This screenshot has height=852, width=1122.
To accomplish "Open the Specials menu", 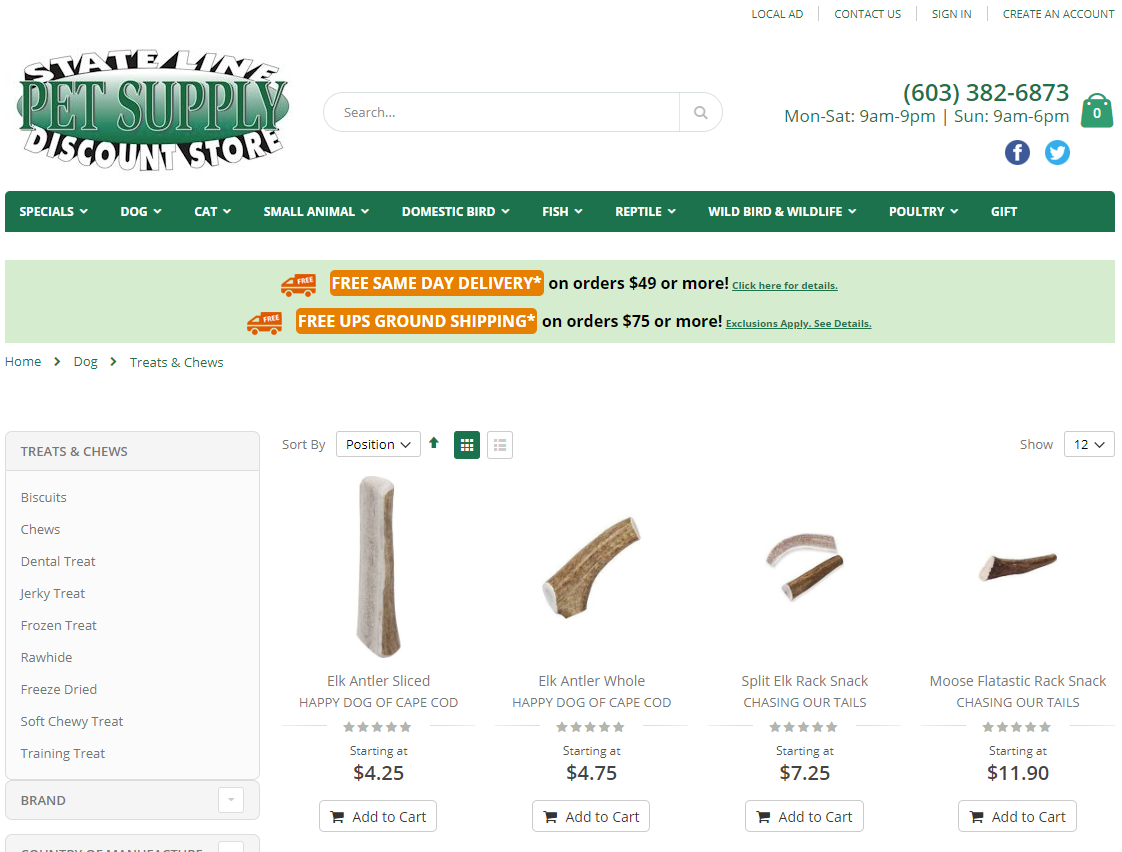I will [54, 212].
